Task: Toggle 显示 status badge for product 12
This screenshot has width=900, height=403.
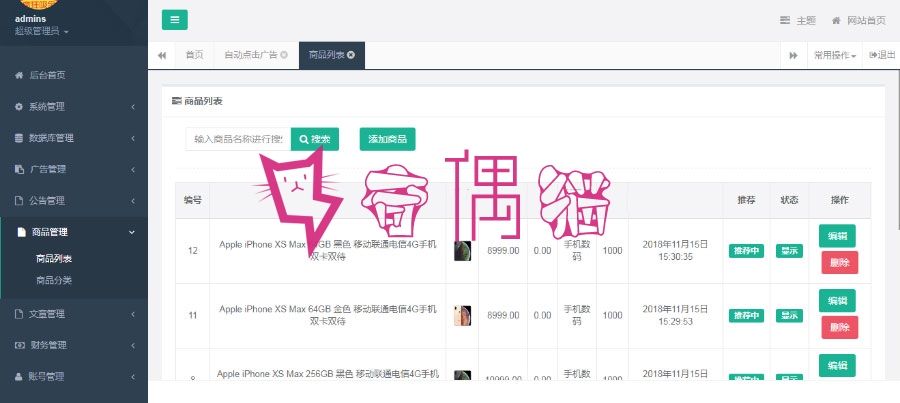Action: click(789, 251)
